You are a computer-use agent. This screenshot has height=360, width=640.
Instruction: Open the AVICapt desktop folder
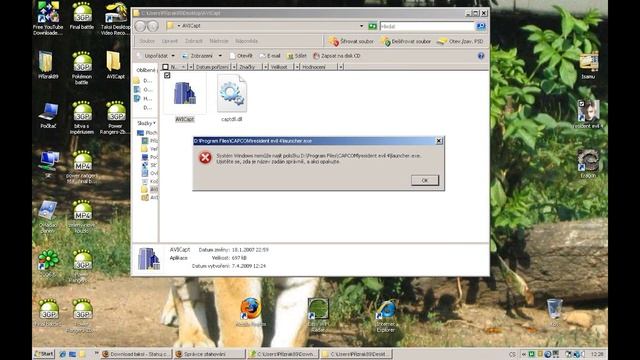point(116,65)
